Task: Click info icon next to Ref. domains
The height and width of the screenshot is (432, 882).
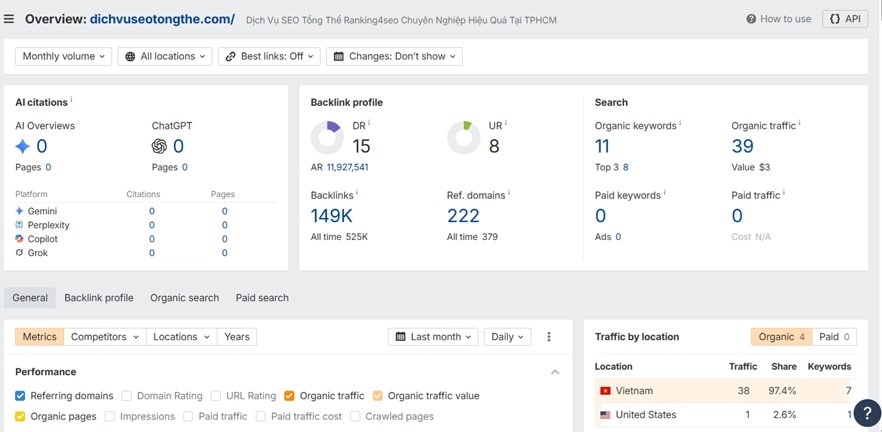Action: [x=509, y=193]
